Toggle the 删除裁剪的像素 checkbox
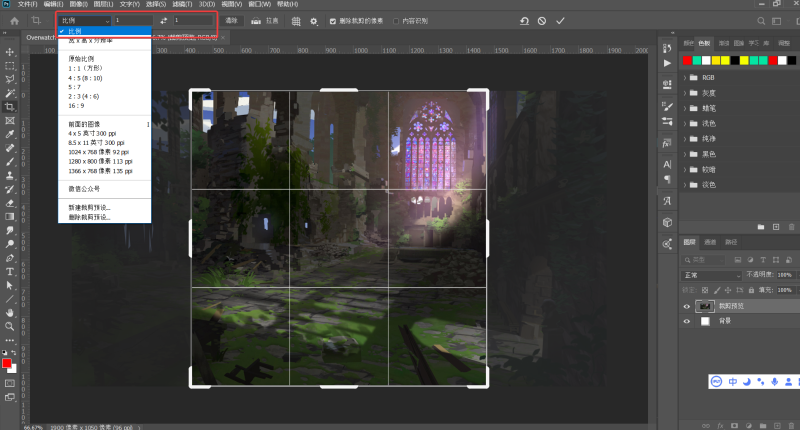800x430 pixels. (333, 21)
